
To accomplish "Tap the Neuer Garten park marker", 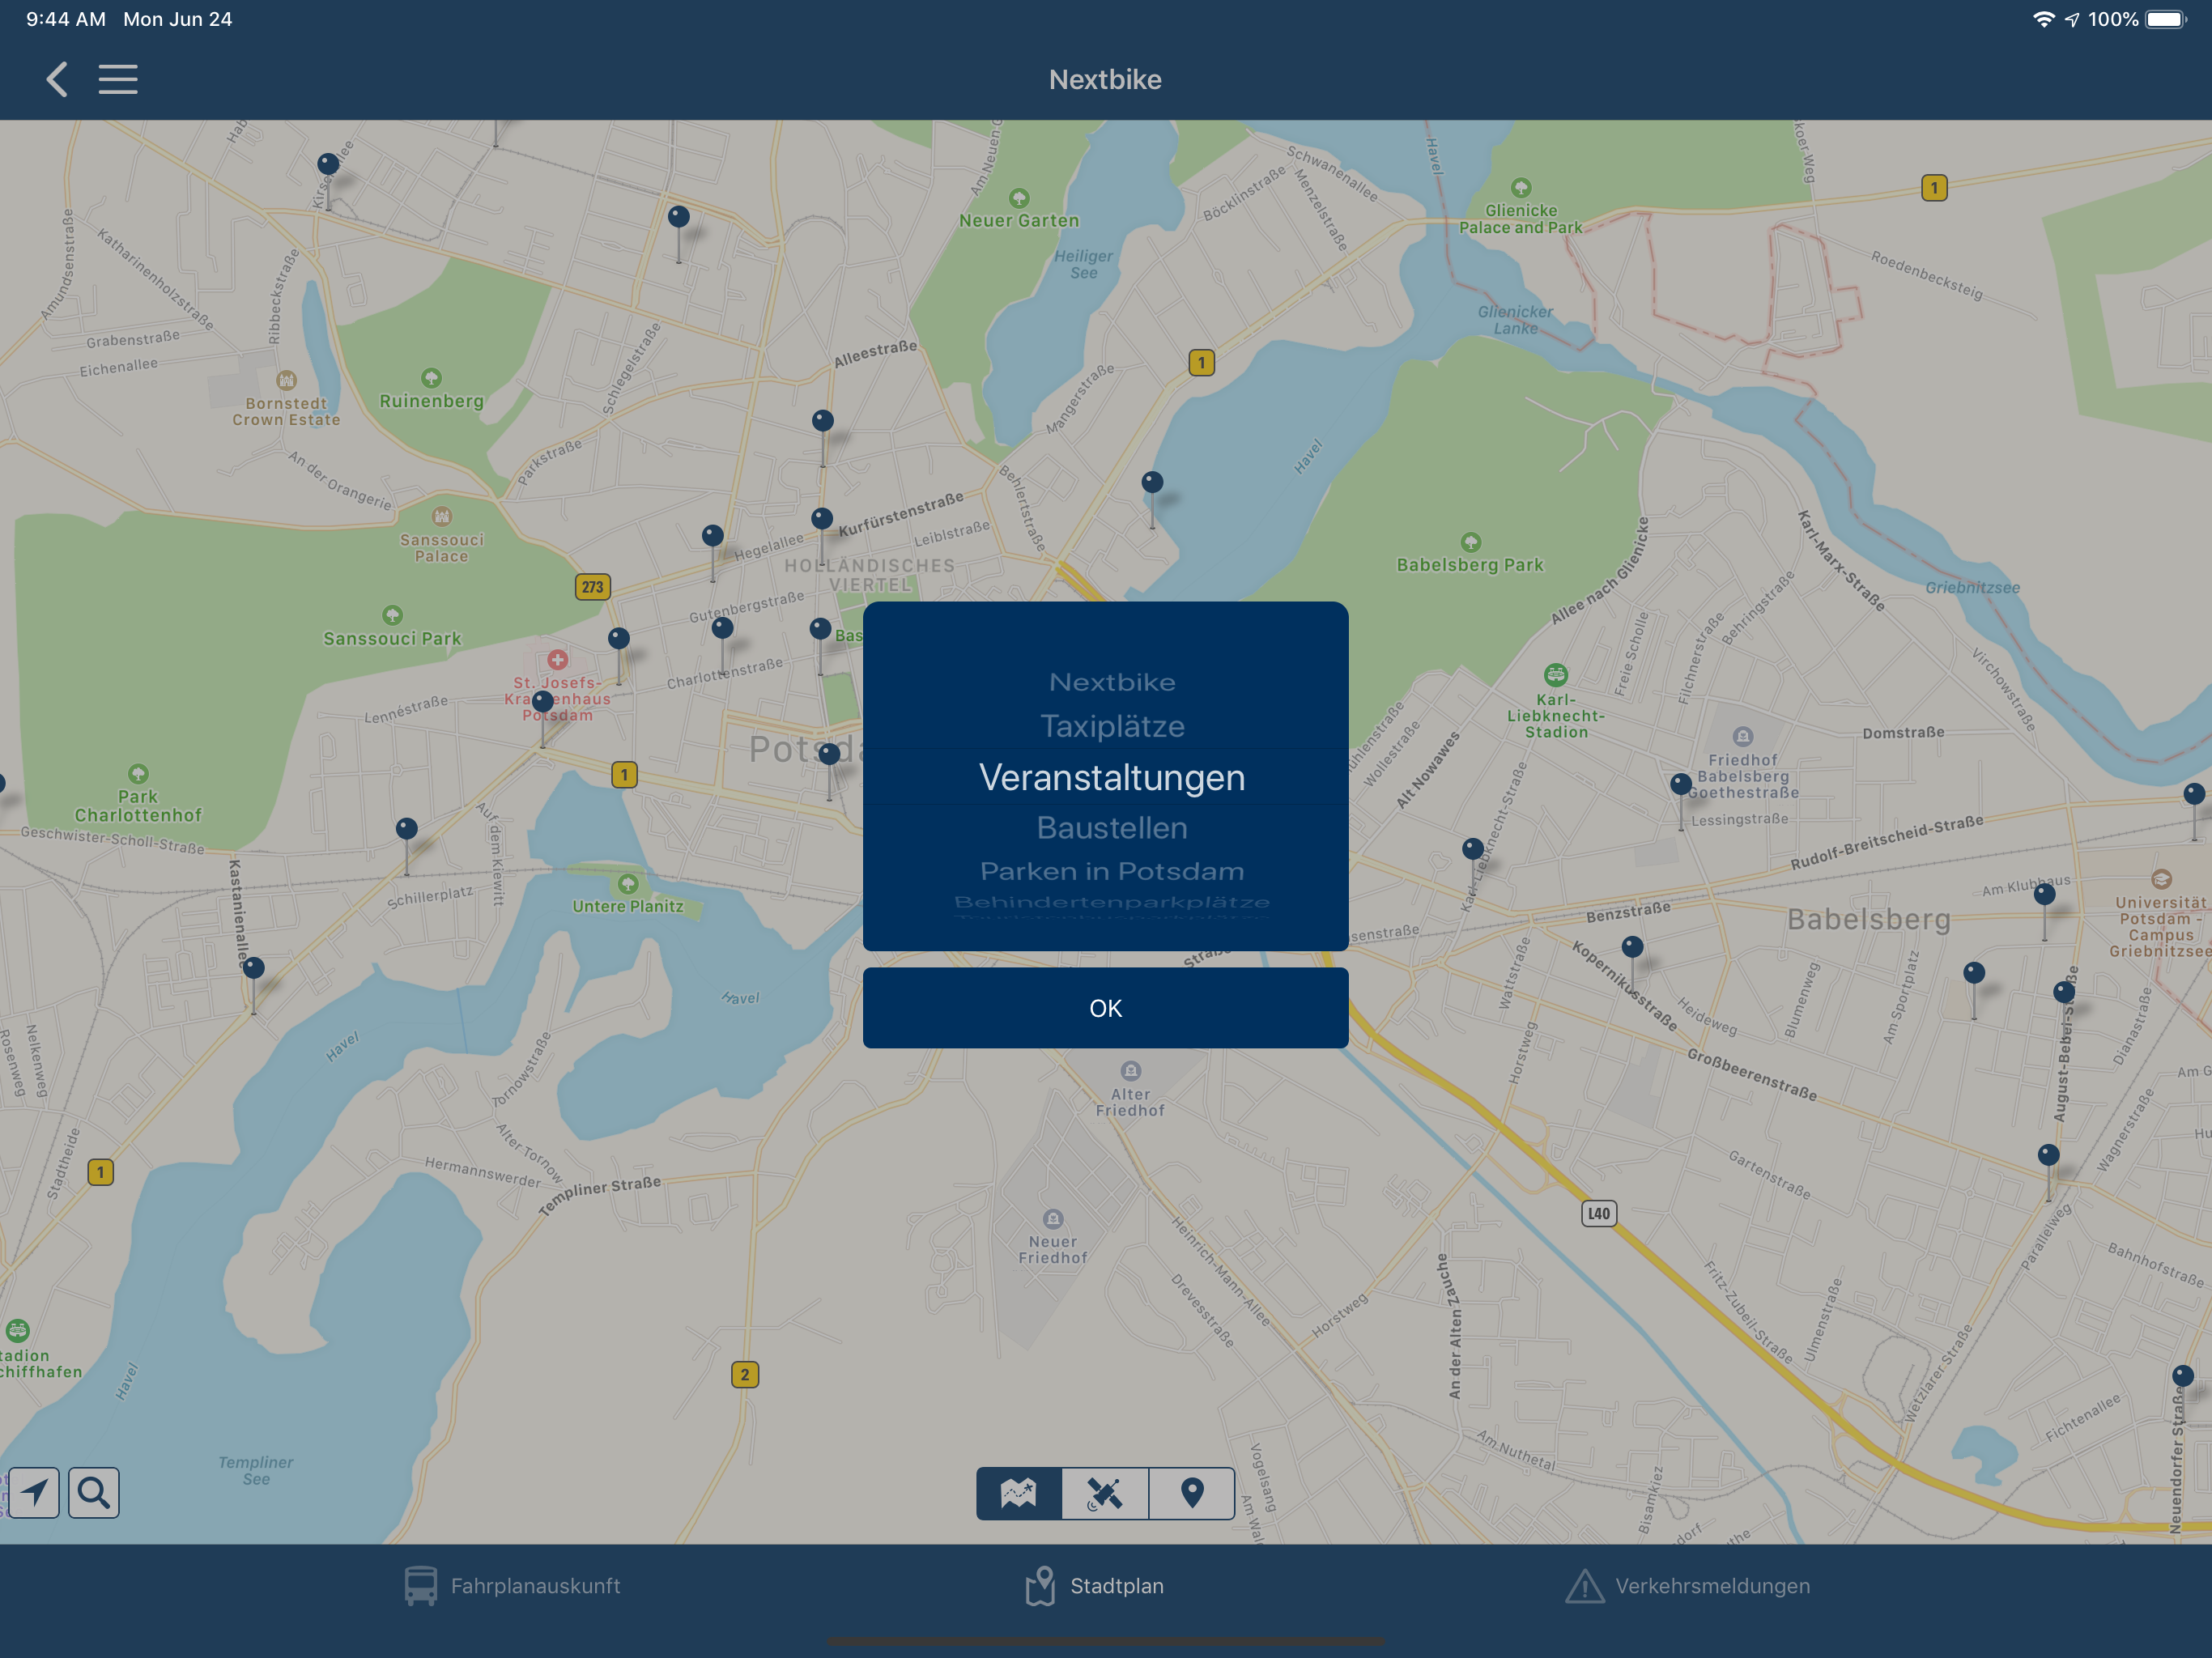I will (x=1019, y=198).
